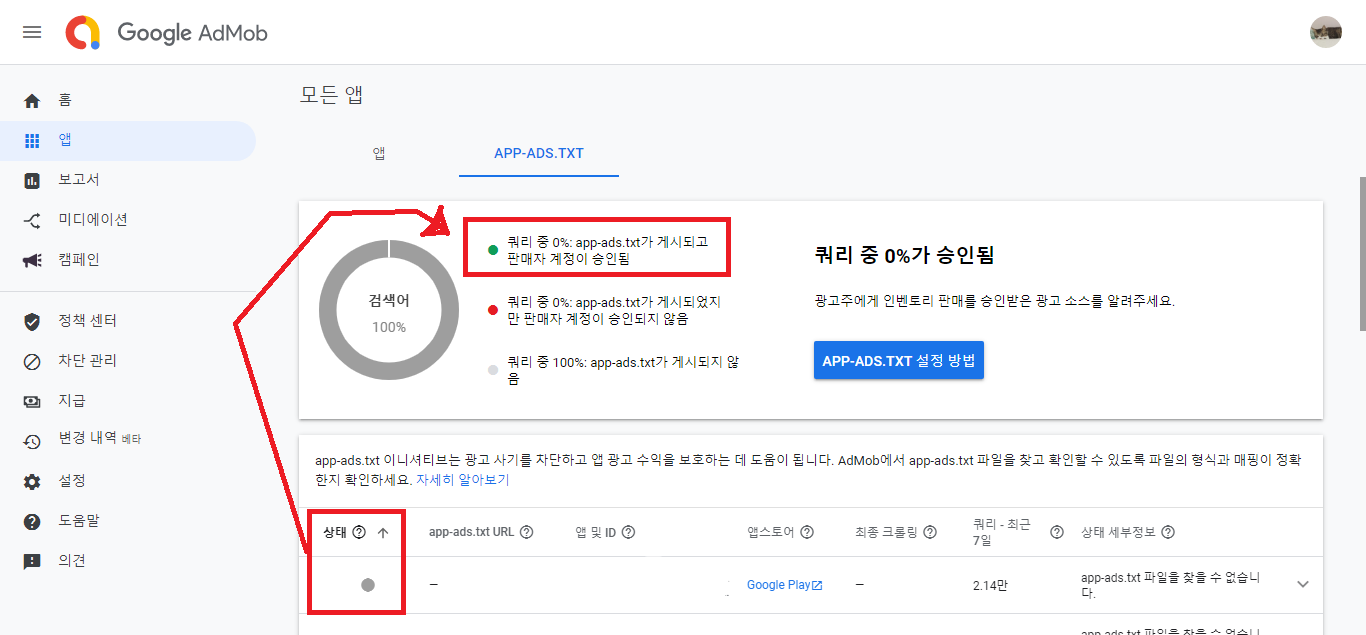The image size is (1366, 635).
Task: Sort by 상태 column arrow
Action: click(x=382, y=533)
